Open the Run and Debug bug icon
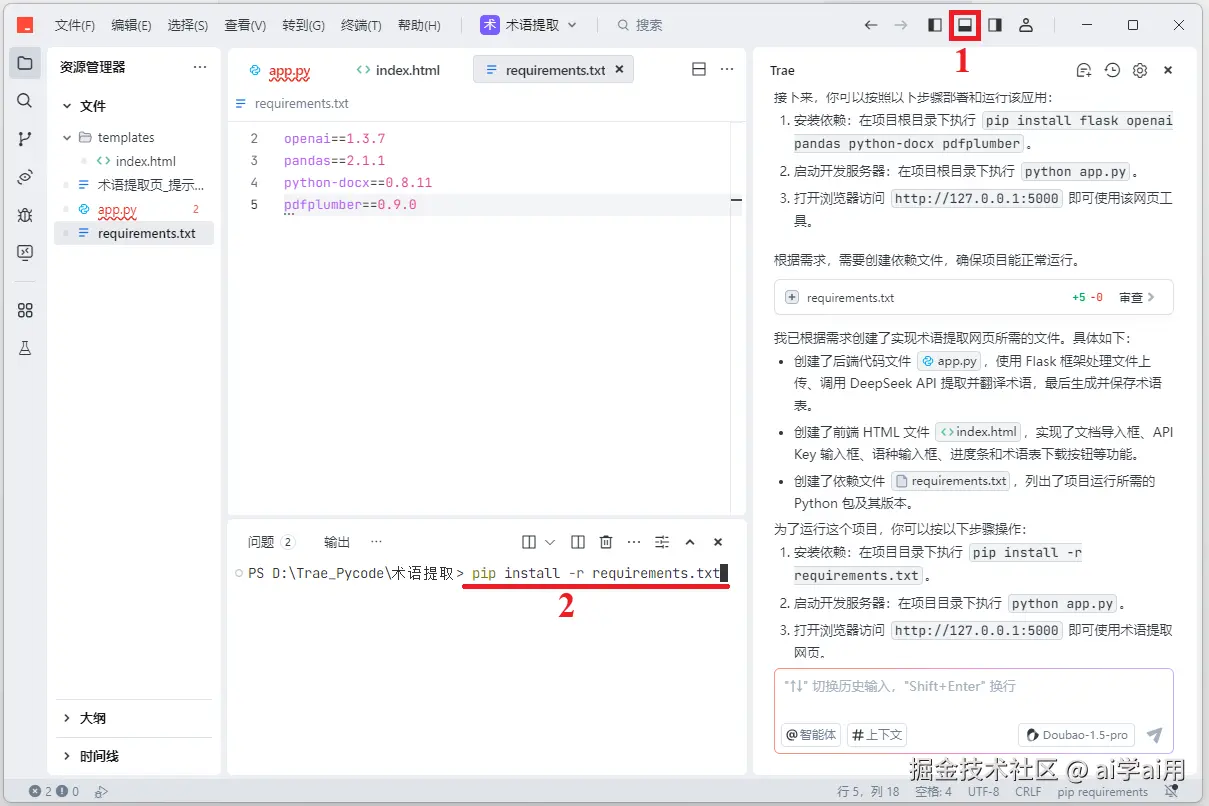Image resolution: width=1209 pixels, height=806 pixels. coord(25,215)
